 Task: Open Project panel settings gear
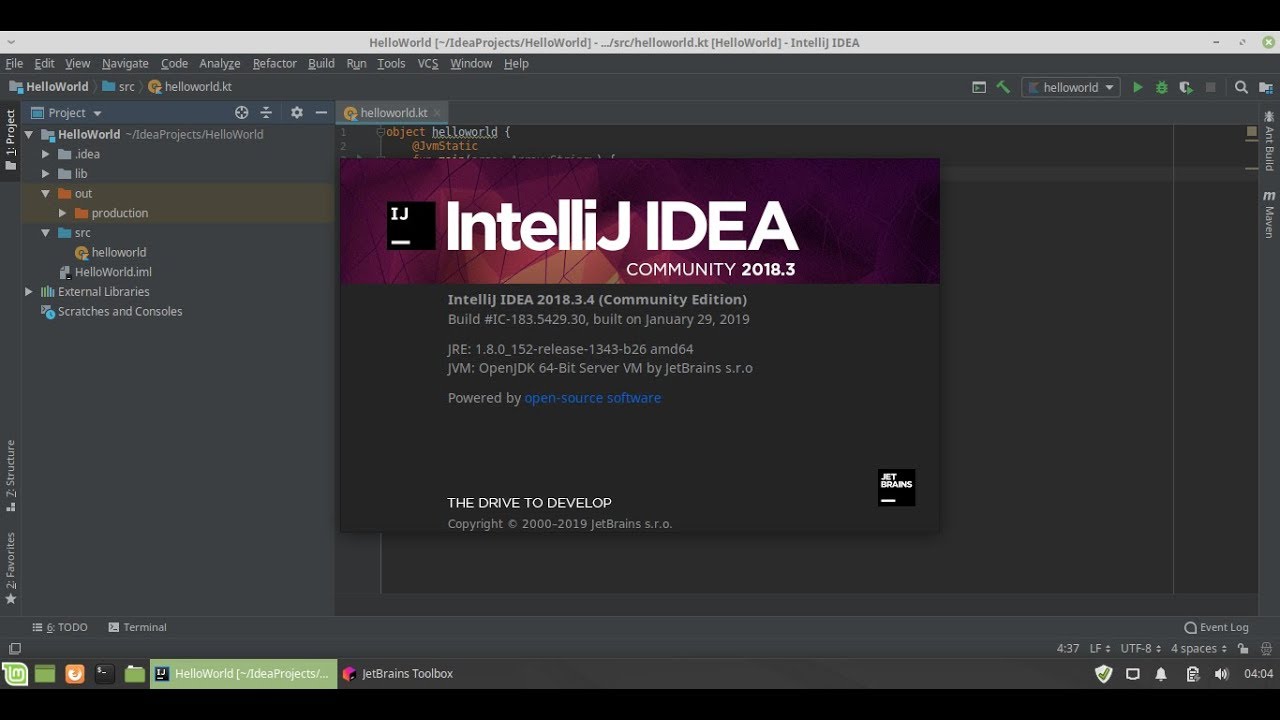[296, 113]
